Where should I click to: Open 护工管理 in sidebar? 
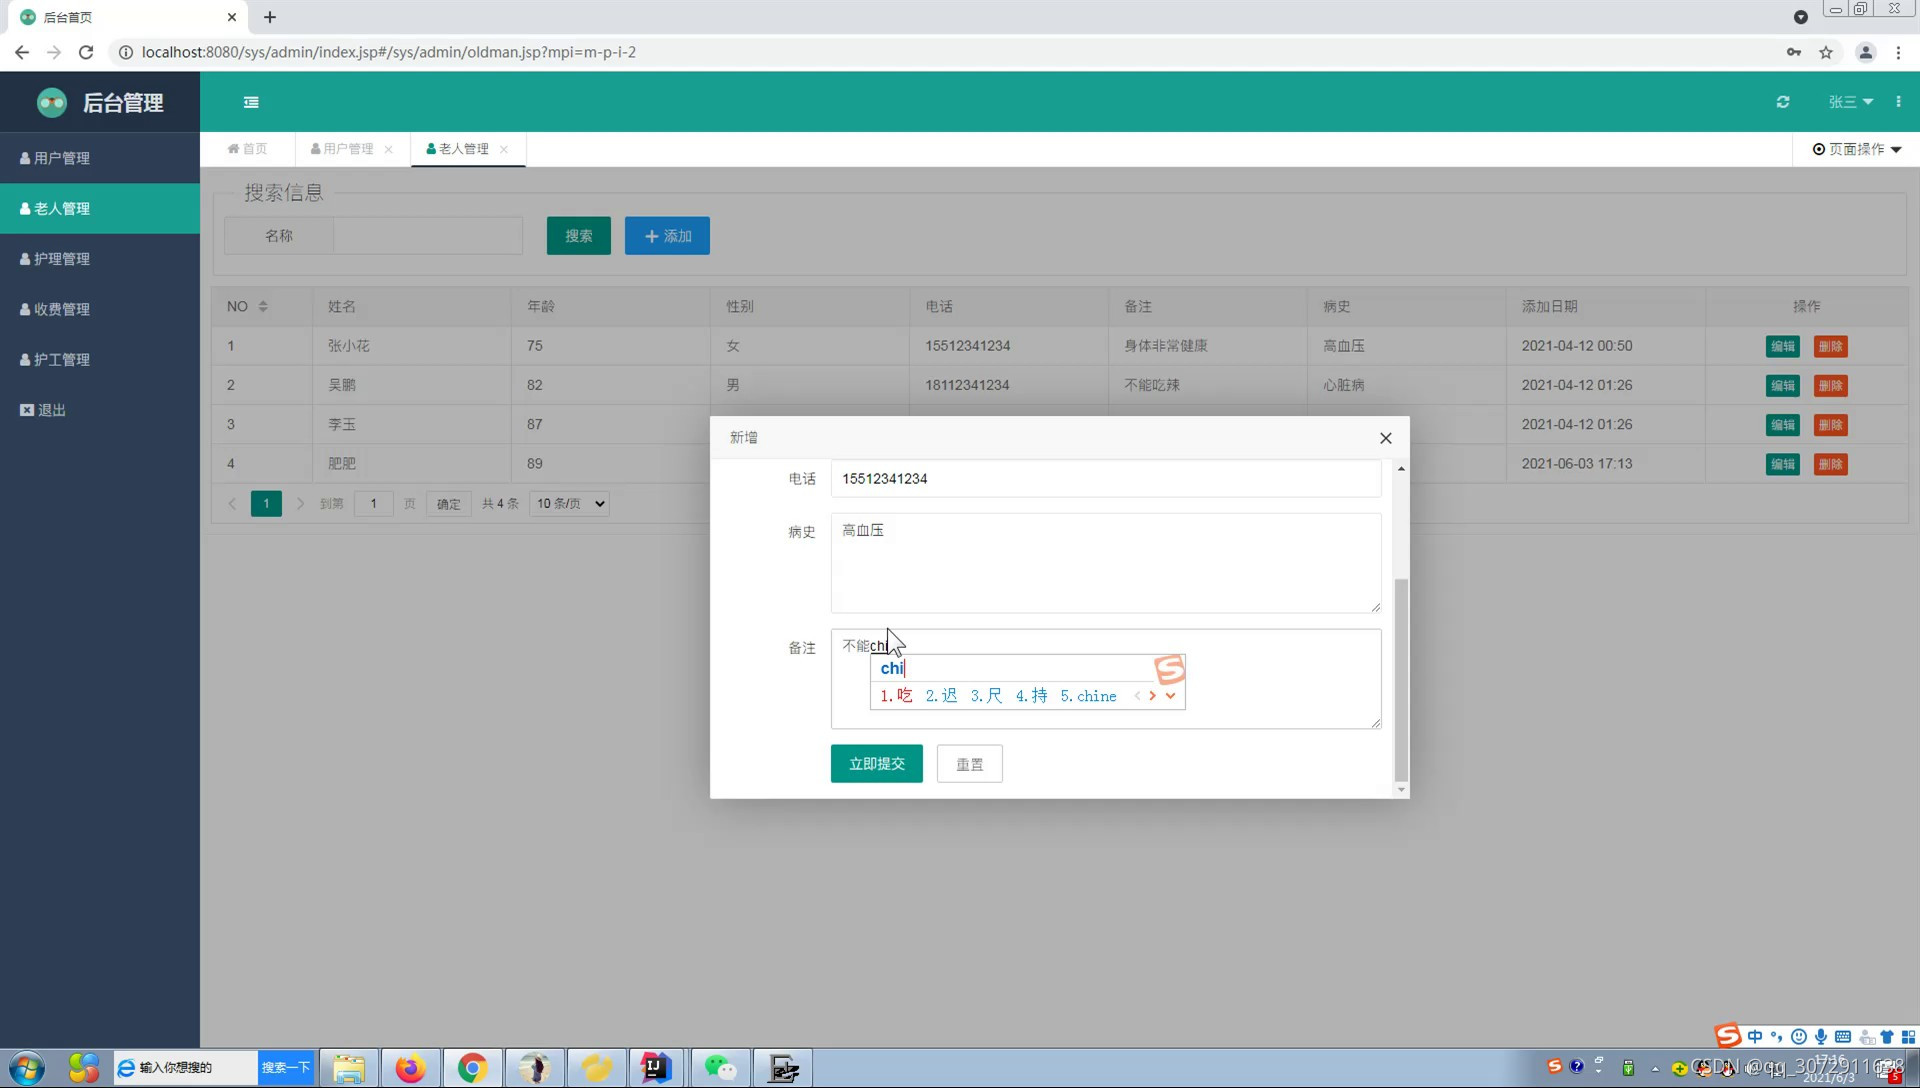[x=100, y=359]
